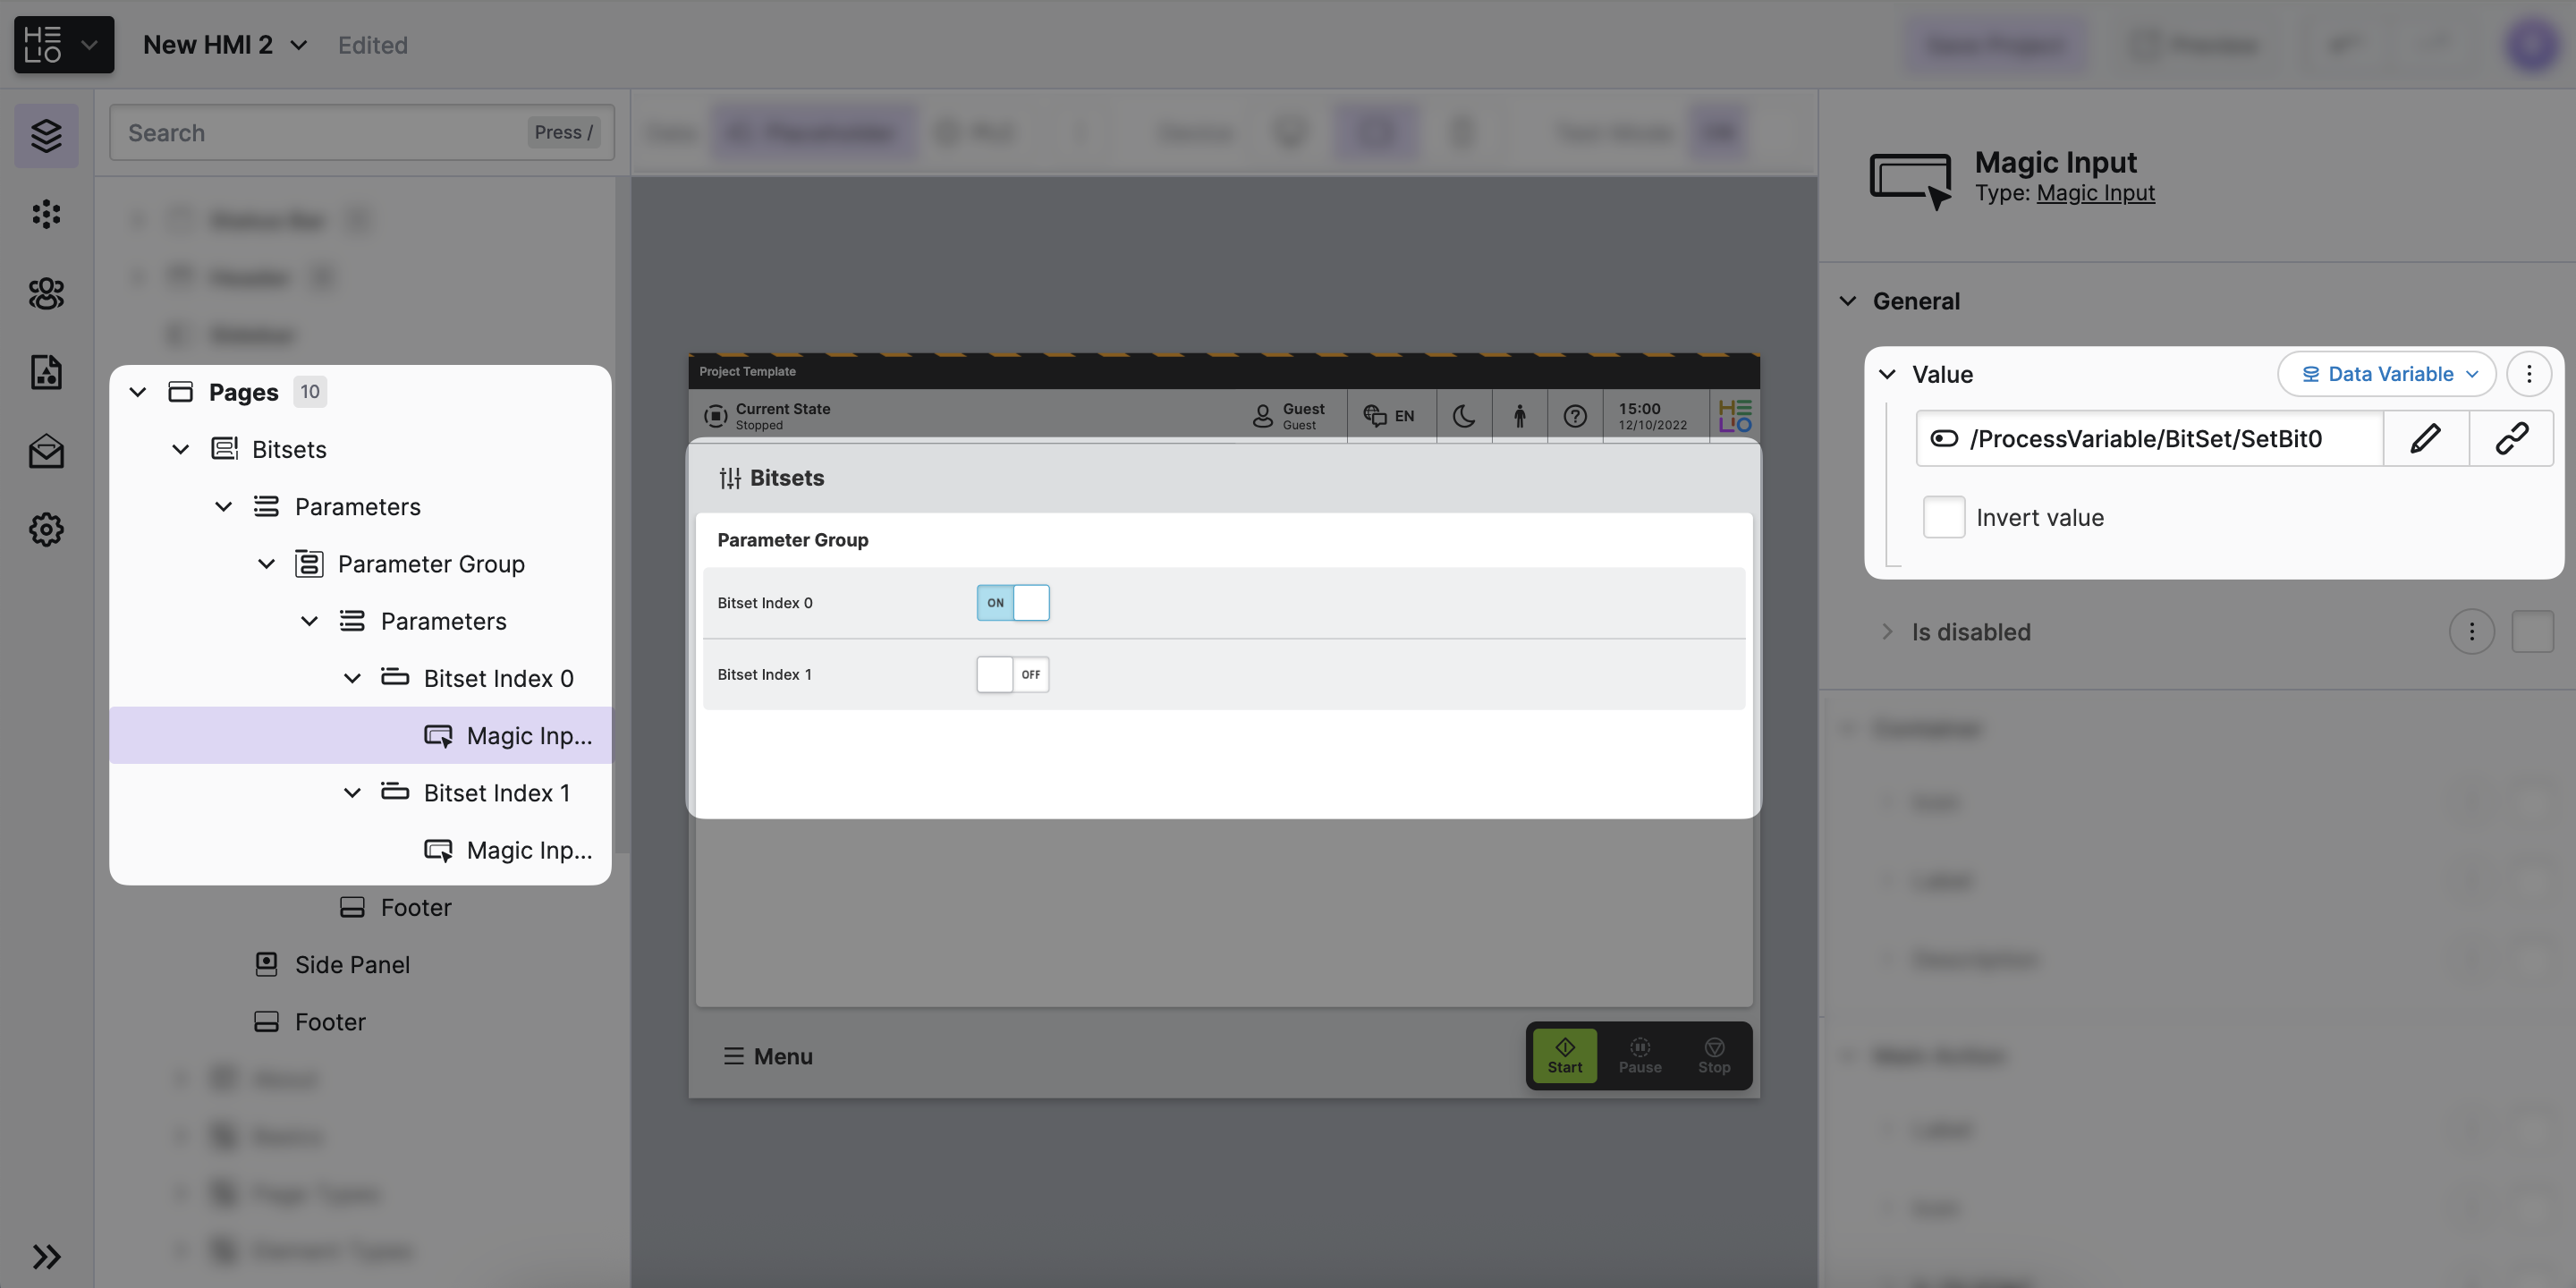2576x1288 pixels.
Task: Click the pencil edit icon for Value
Action: (2425, 438)
